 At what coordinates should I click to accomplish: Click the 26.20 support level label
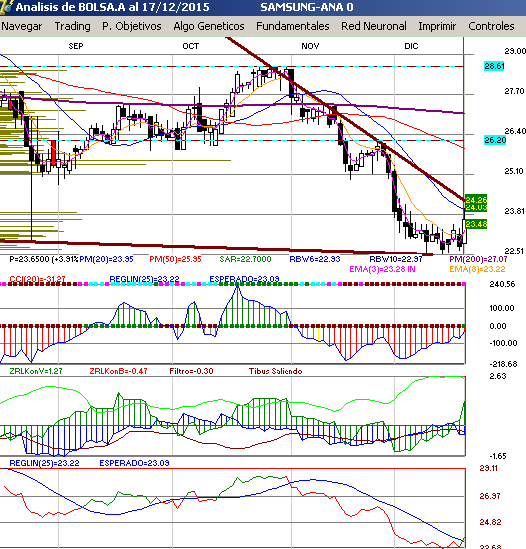(495, 140)
